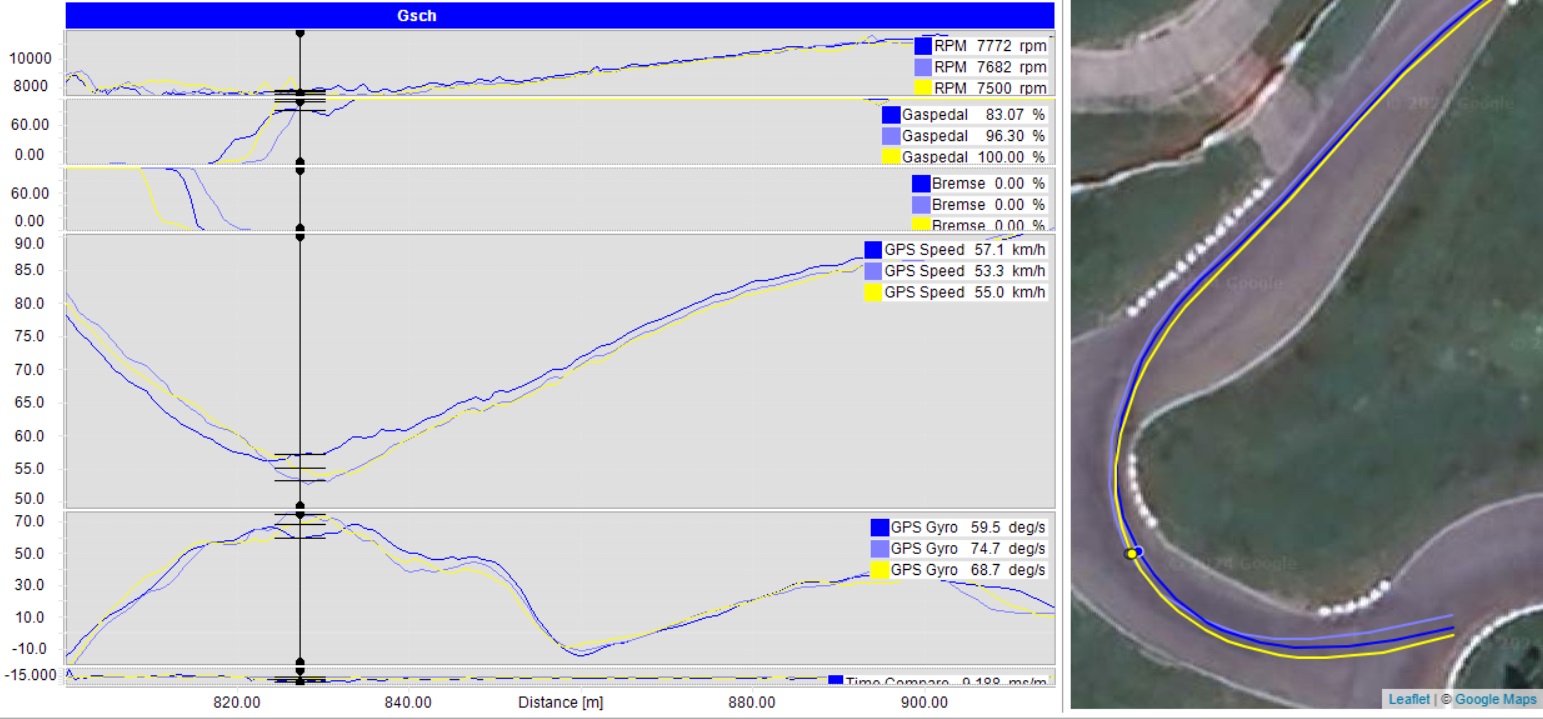Select the RPM 7682 rpm legend label

(x=990, y=67)
